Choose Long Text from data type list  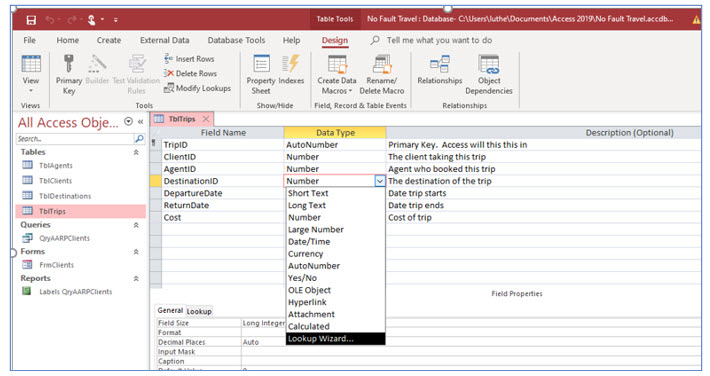336,205
